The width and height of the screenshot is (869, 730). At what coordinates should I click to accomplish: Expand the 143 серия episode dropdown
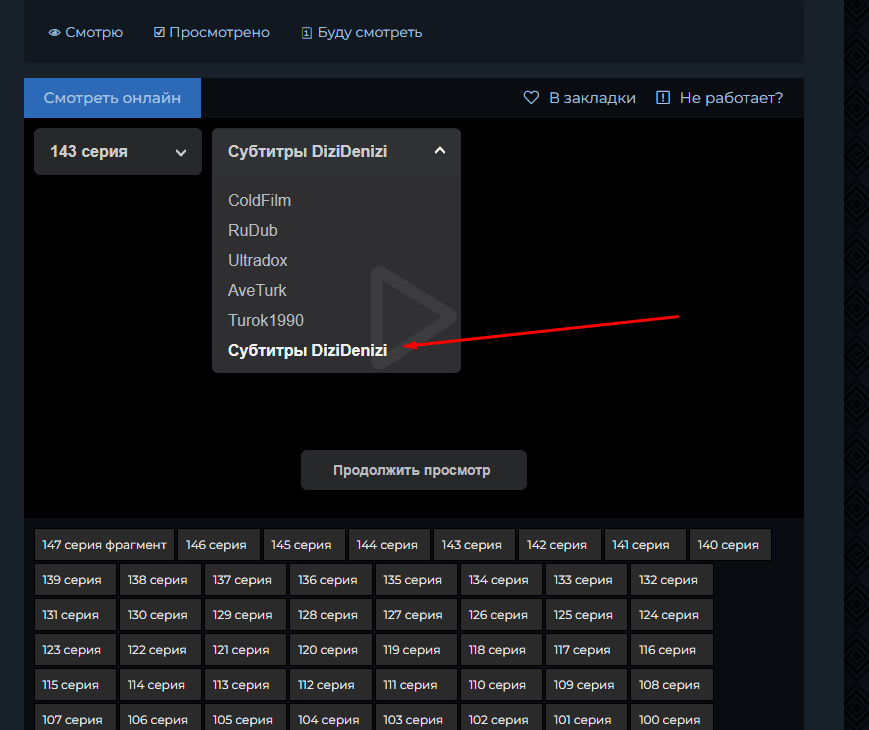118,152
